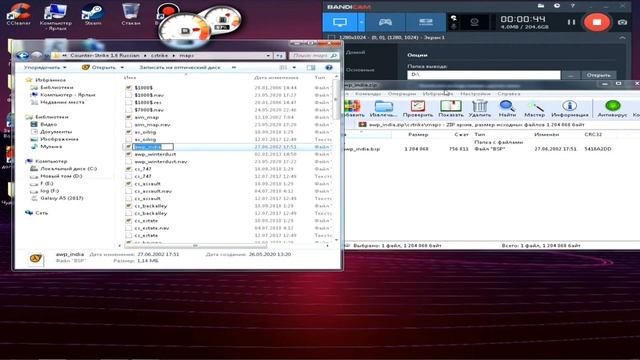Open arrow next to Открыть in Explorer toolbar
Image resolution: width=640 pixels, height=360 pixels.
tap(122, 67)
